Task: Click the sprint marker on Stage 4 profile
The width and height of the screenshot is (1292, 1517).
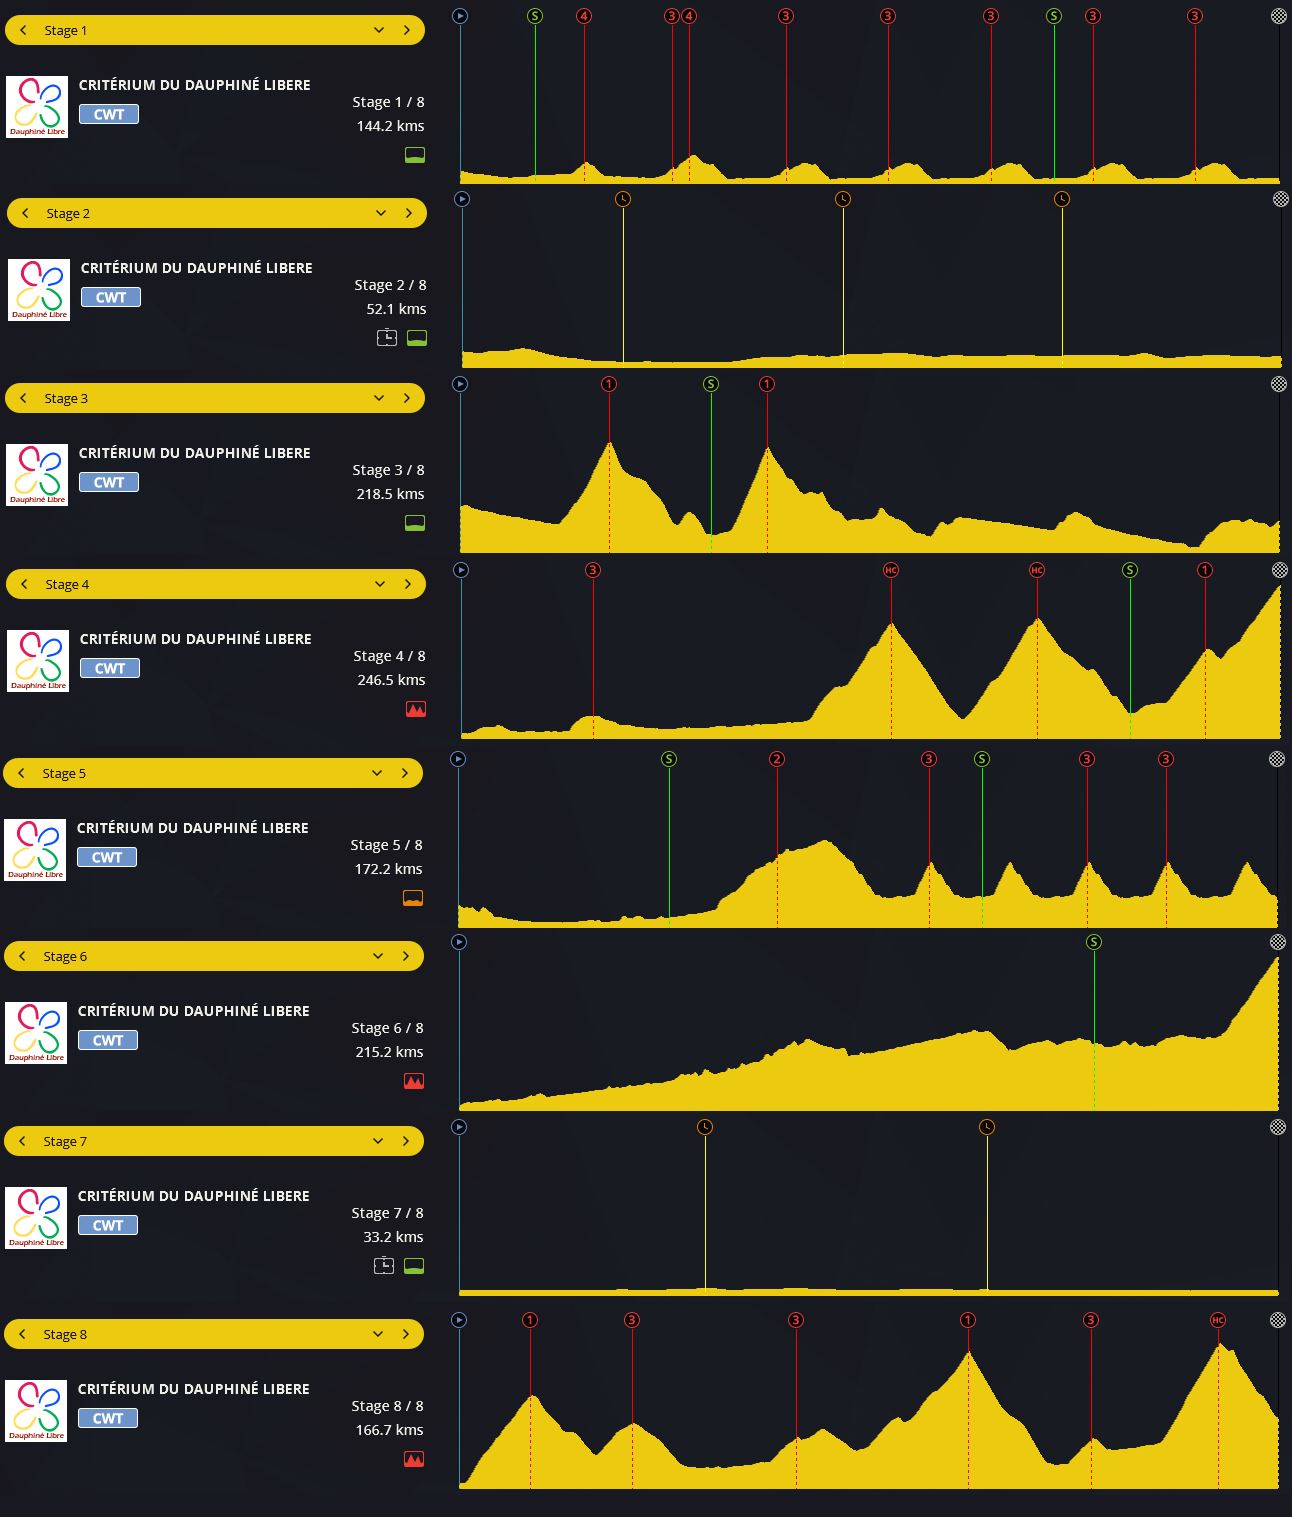Action: [x=1130, y=570]
